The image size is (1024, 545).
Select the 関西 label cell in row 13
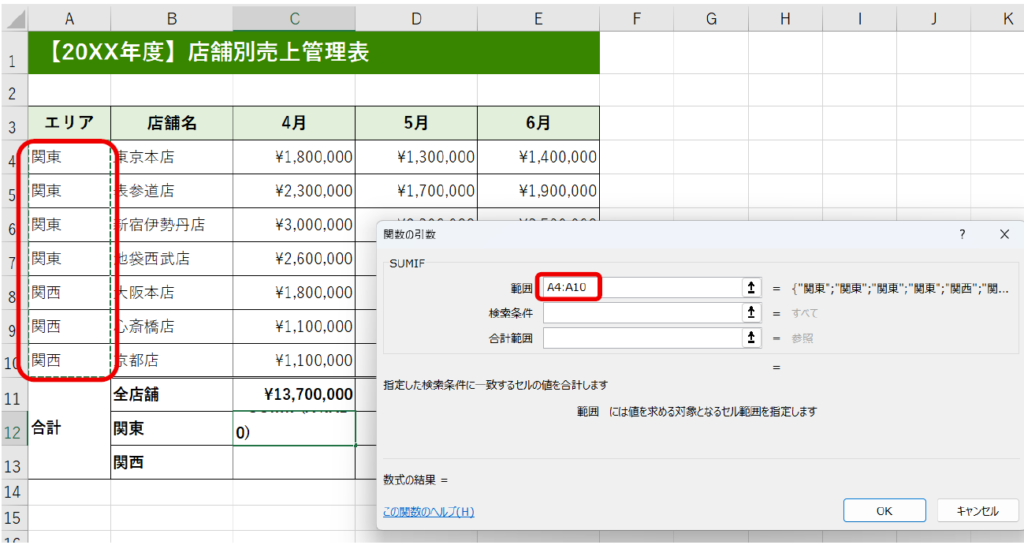(x=171, y=463)
